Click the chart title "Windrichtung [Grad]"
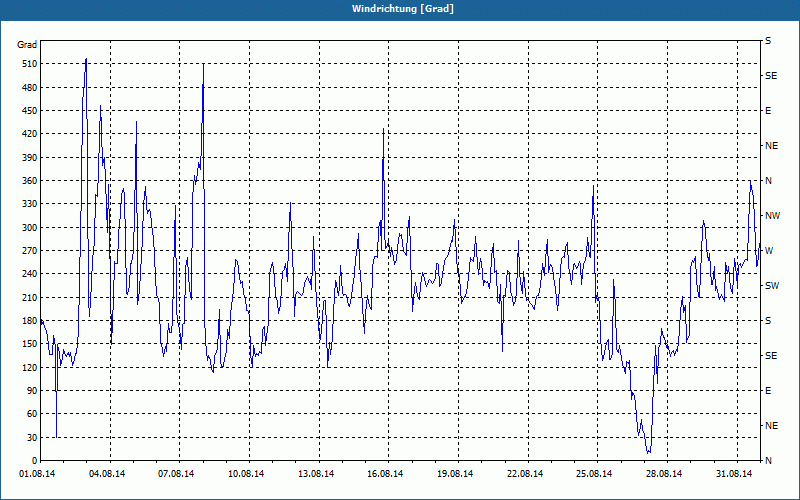Viewport: 800px width, 500px height. (403, 9)
